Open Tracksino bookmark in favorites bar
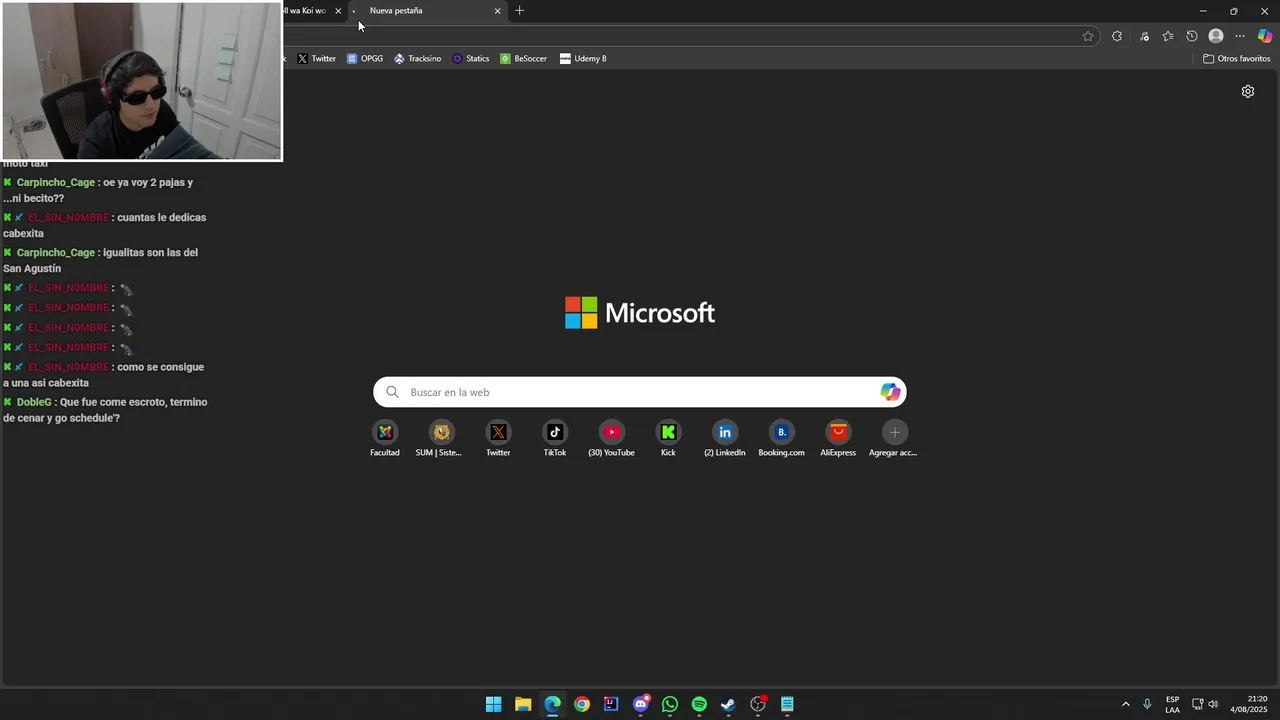Image resolution: width=1280 pixels, height=720 pixels. pos(417,58)
